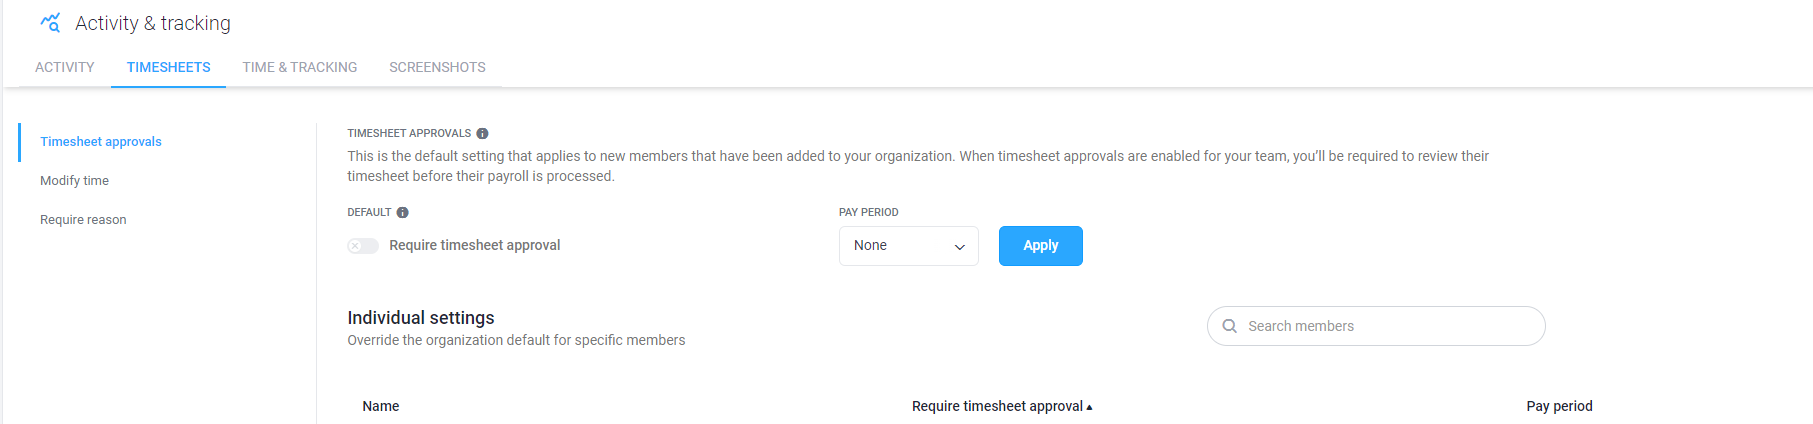Screen dimensions: 1813x424
Task: Click the blue Apply button
Action: tap(1040, 246)
